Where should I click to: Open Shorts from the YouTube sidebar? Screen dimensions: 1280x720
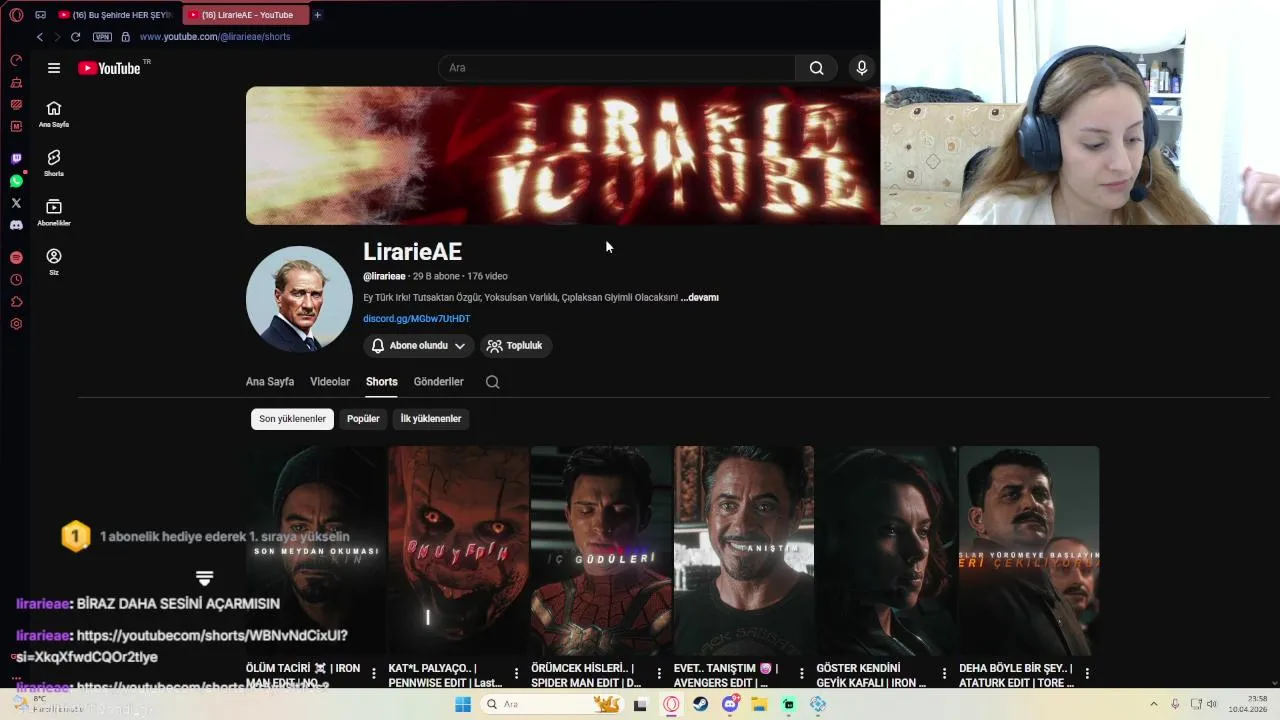(54, 163)
